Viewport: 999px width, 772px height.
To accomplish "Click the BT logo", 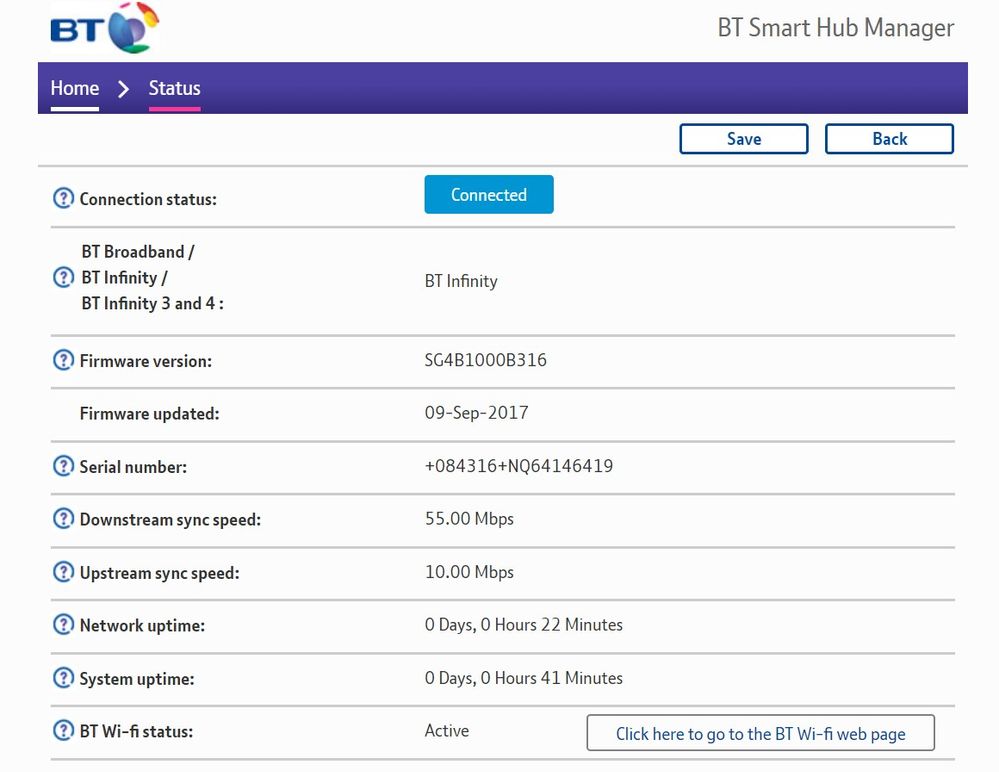I will 104,28.
